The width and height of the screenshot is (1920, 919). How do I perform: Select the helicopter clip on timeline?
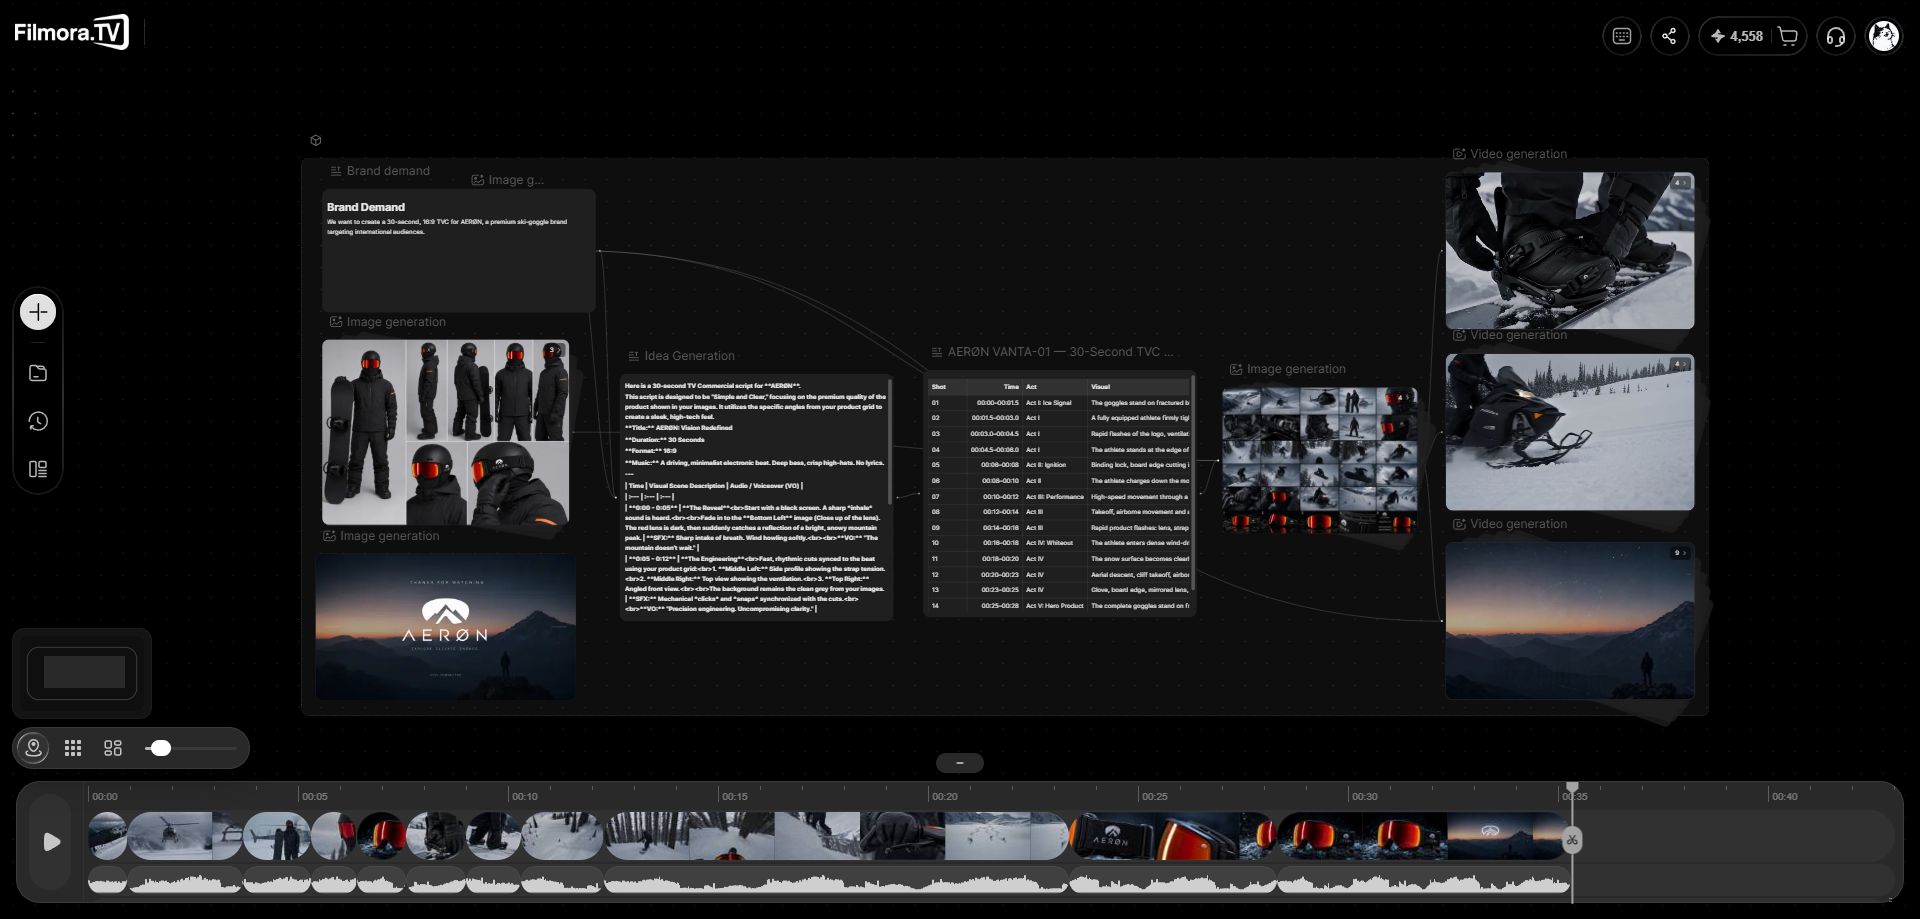[x=185, y=836]
